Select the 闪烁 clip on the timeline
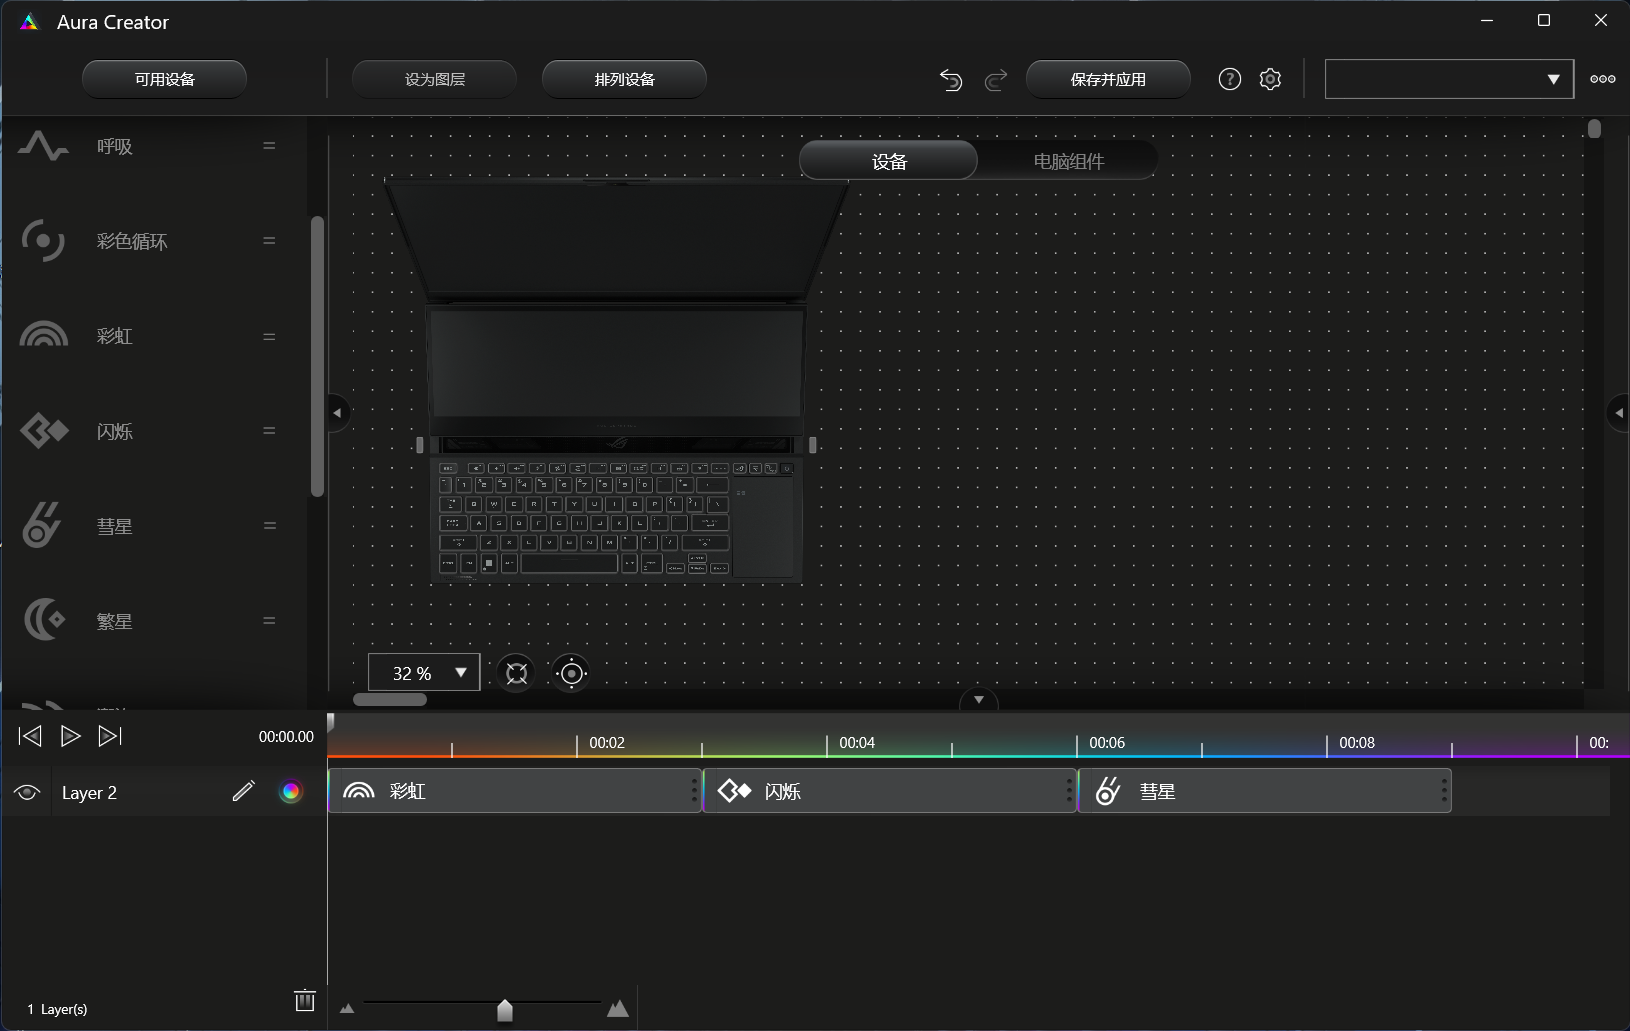 (x=889, y=791)
